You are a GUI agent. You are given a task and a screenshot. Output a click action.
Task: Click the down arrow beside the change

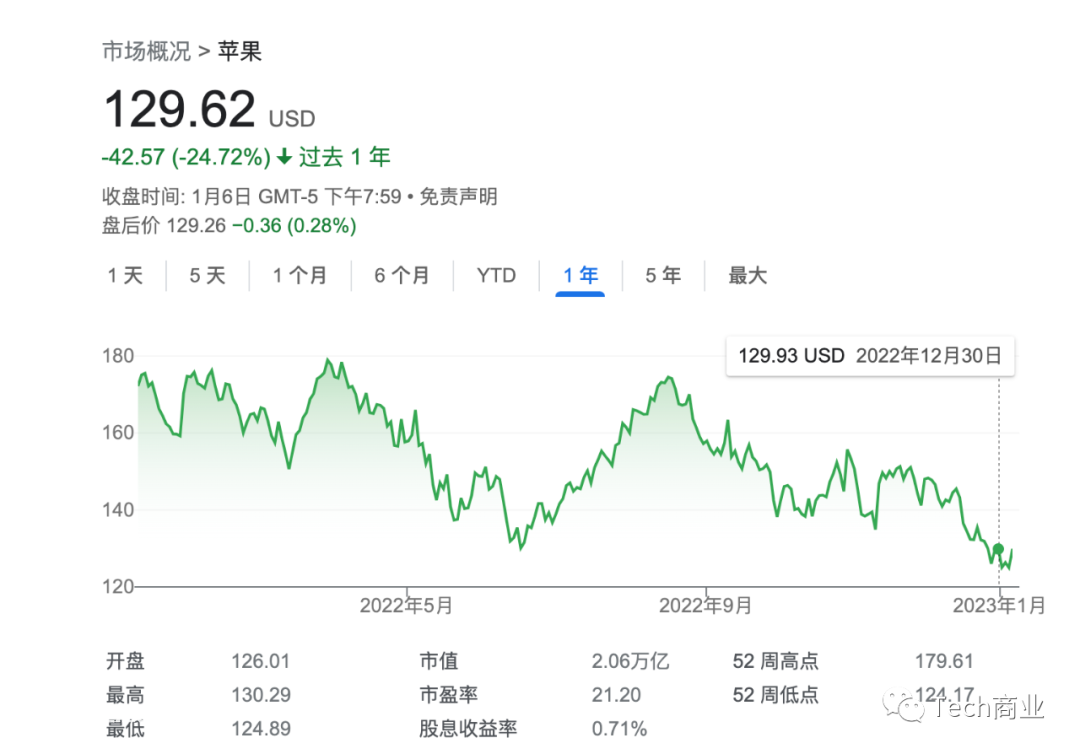[x=284, y=158]
